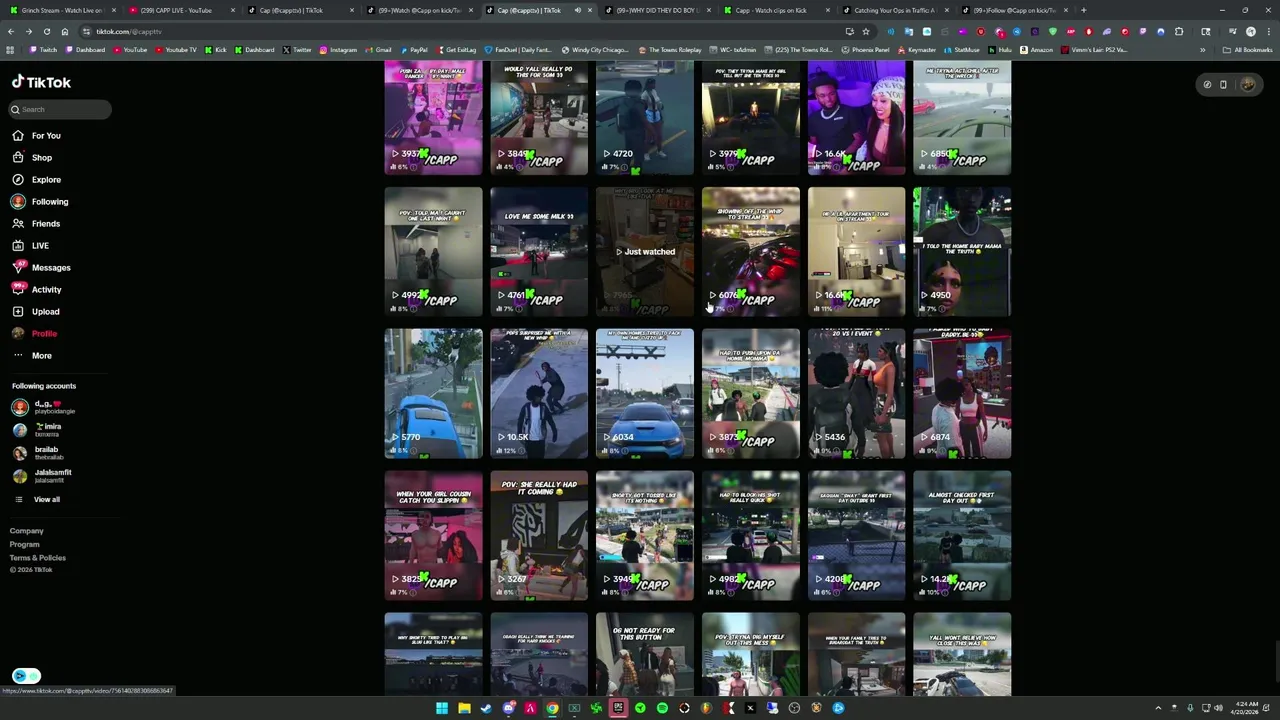Open the Amazon bookmark
The height and width of the screenshot is (720, 1280).
[1037, 49]
